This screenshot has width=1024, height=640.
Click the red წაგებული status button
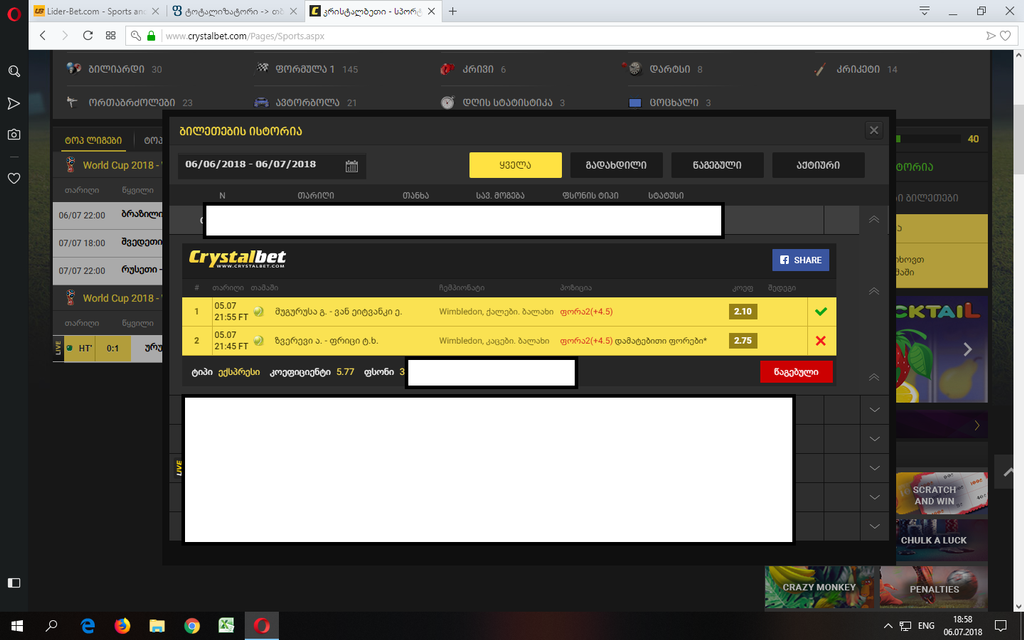click(796, 372)
